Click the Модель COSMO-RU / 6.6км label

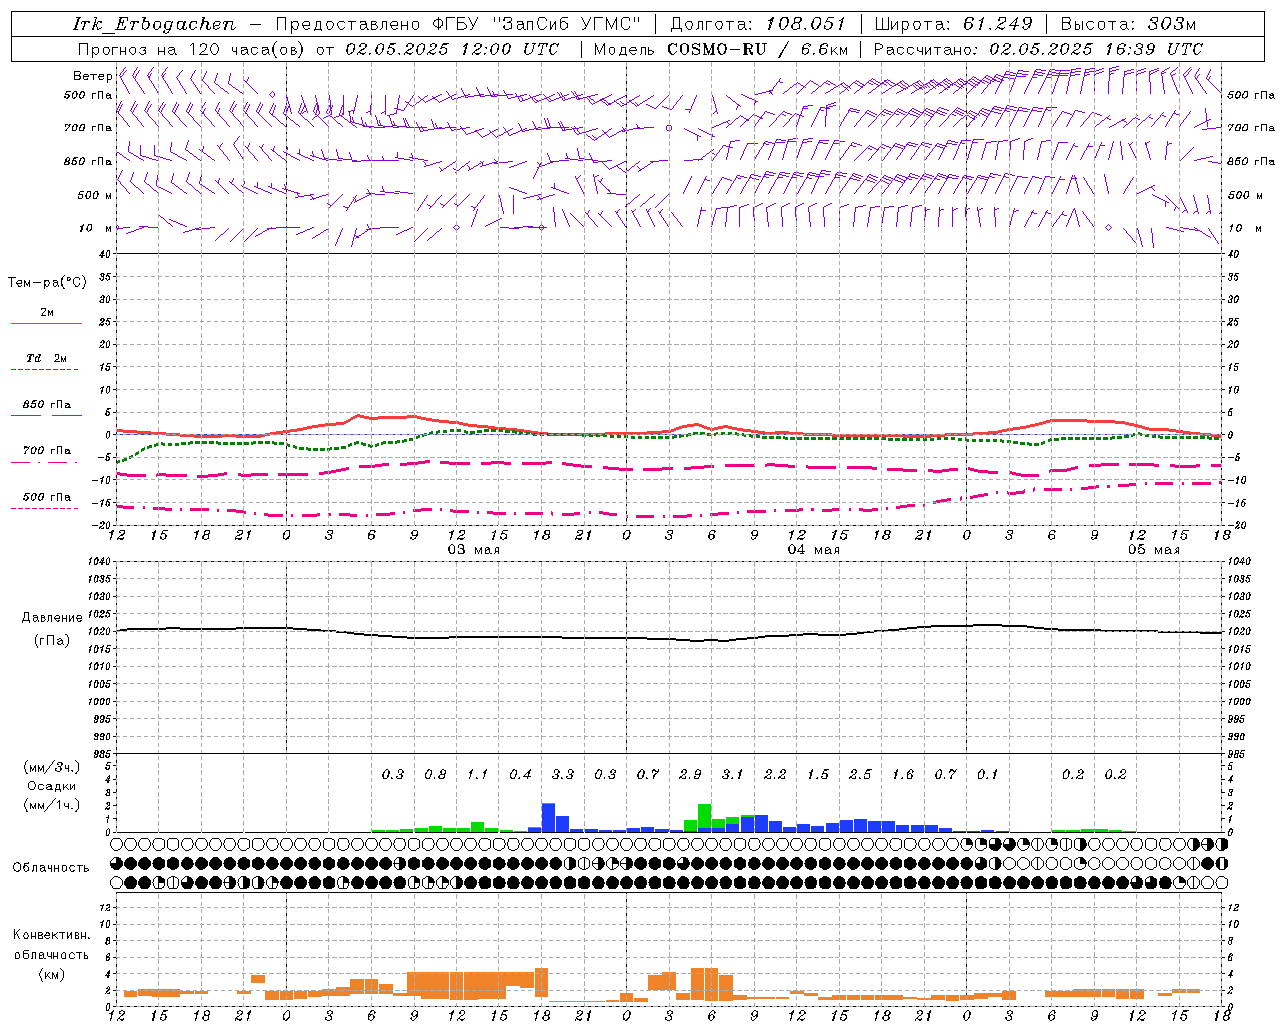720,49
